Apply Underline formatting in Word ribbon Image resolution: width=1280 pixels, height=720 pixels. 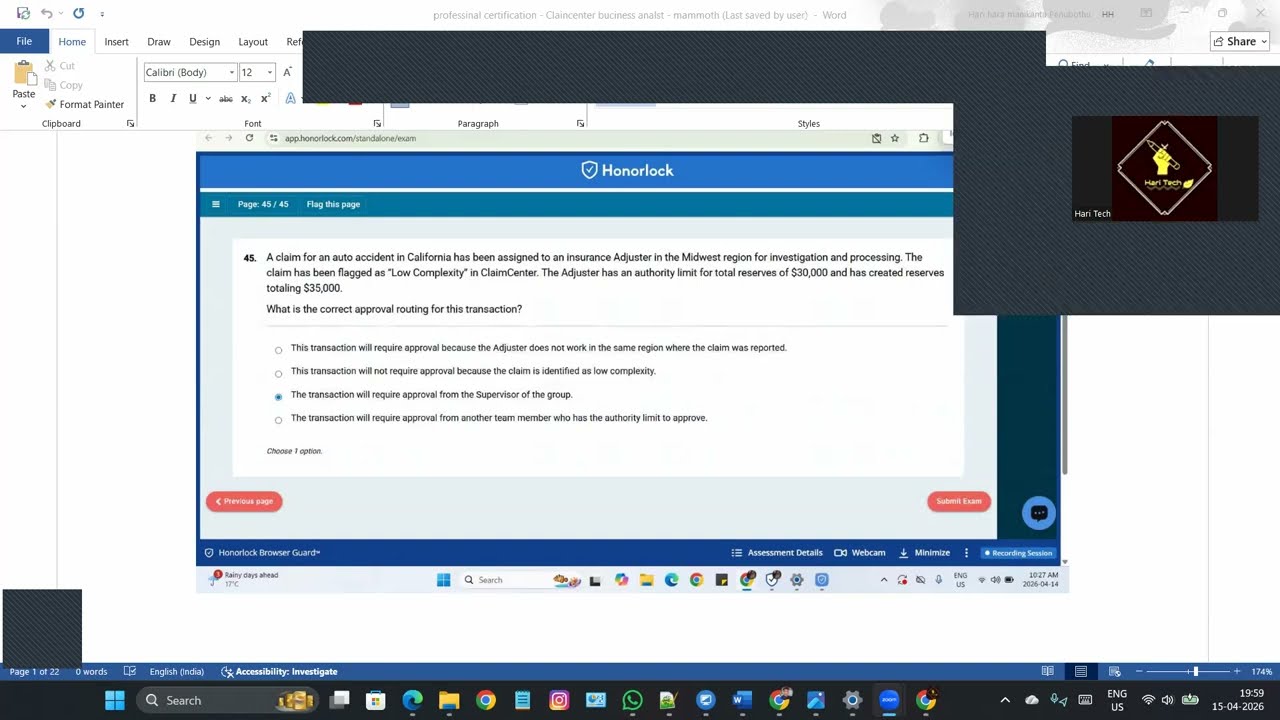pyautogui.click(x=192, y=98)
